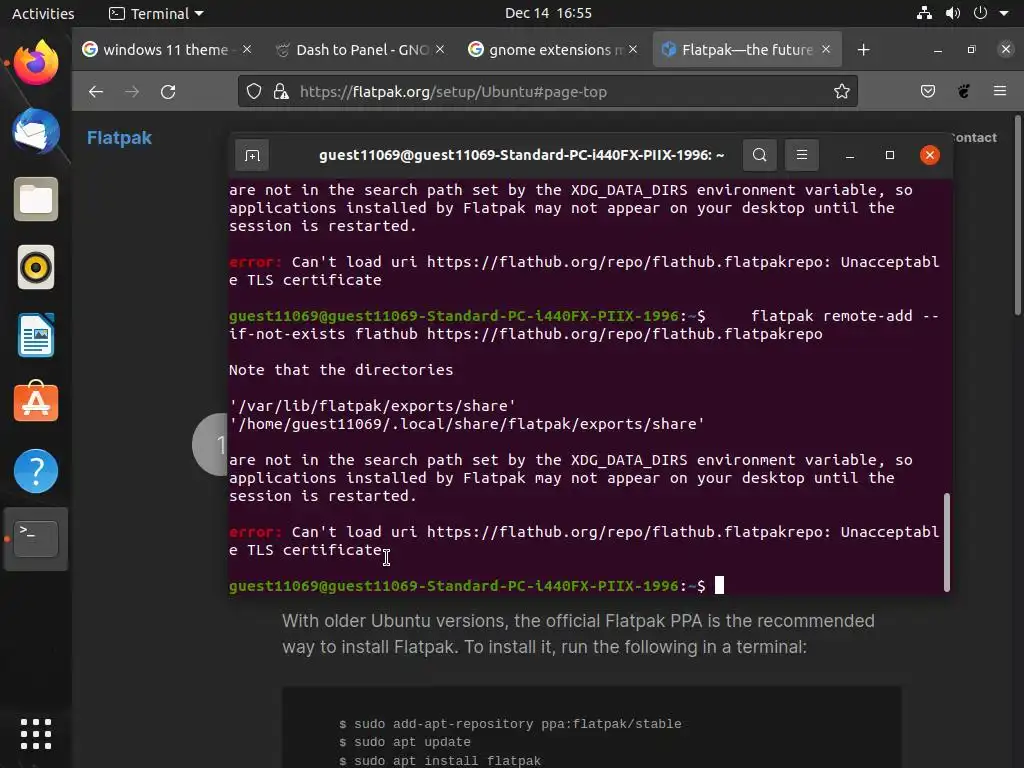Viewport: 1024px width, 768px height.
Task: Launch LibreOffice Writer from the dock
Action: (x=36, y=336)
